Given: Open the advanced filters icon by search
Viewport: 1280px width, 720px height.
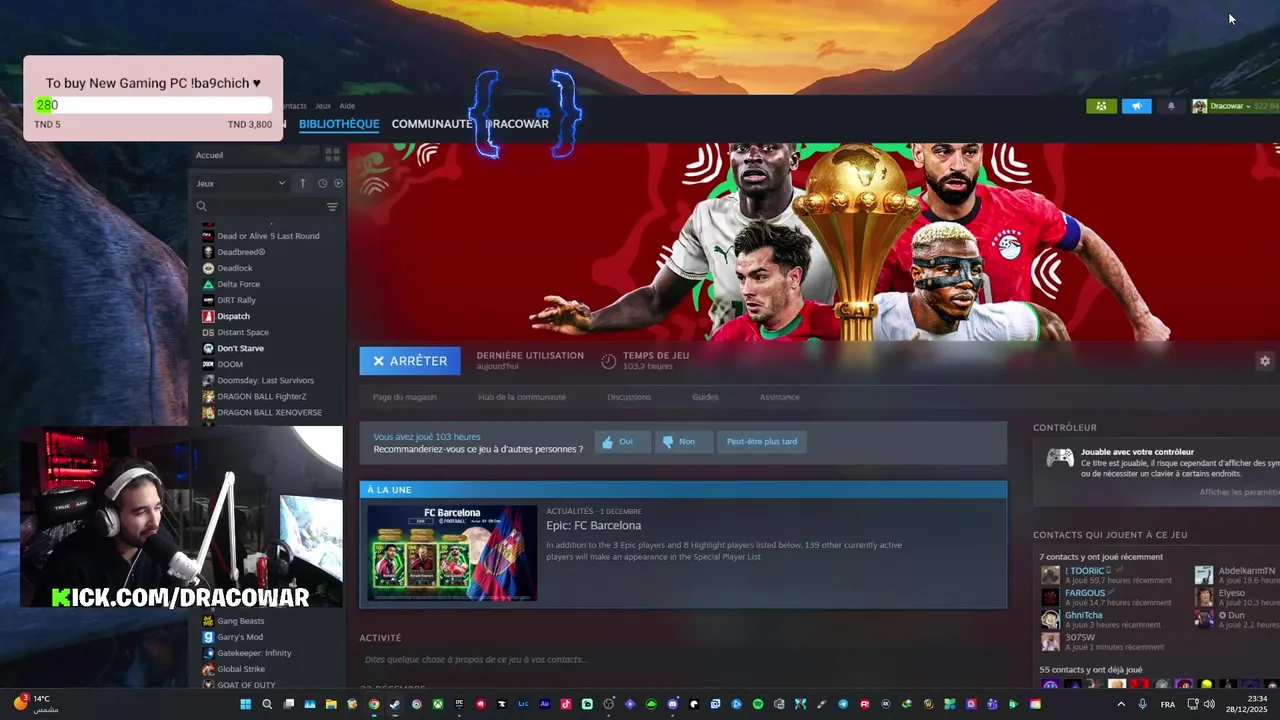Looking at the screenshot, I should tap(332, 207).
